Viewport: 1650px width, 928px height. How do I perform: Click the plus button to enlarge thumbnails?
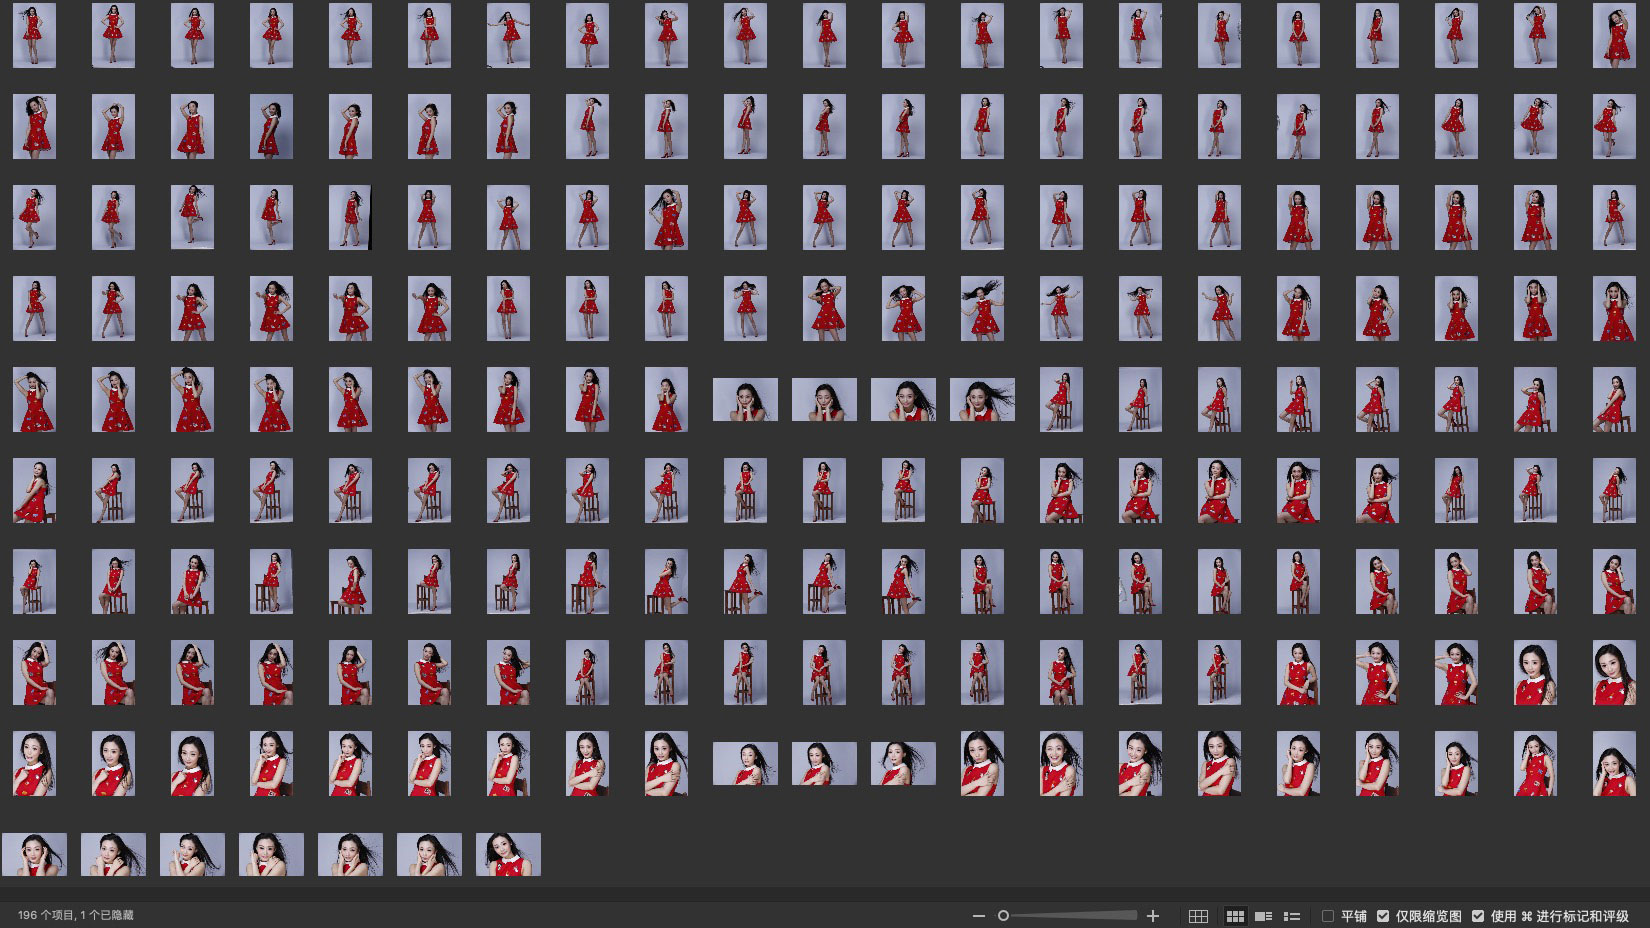click(1153, 916)
